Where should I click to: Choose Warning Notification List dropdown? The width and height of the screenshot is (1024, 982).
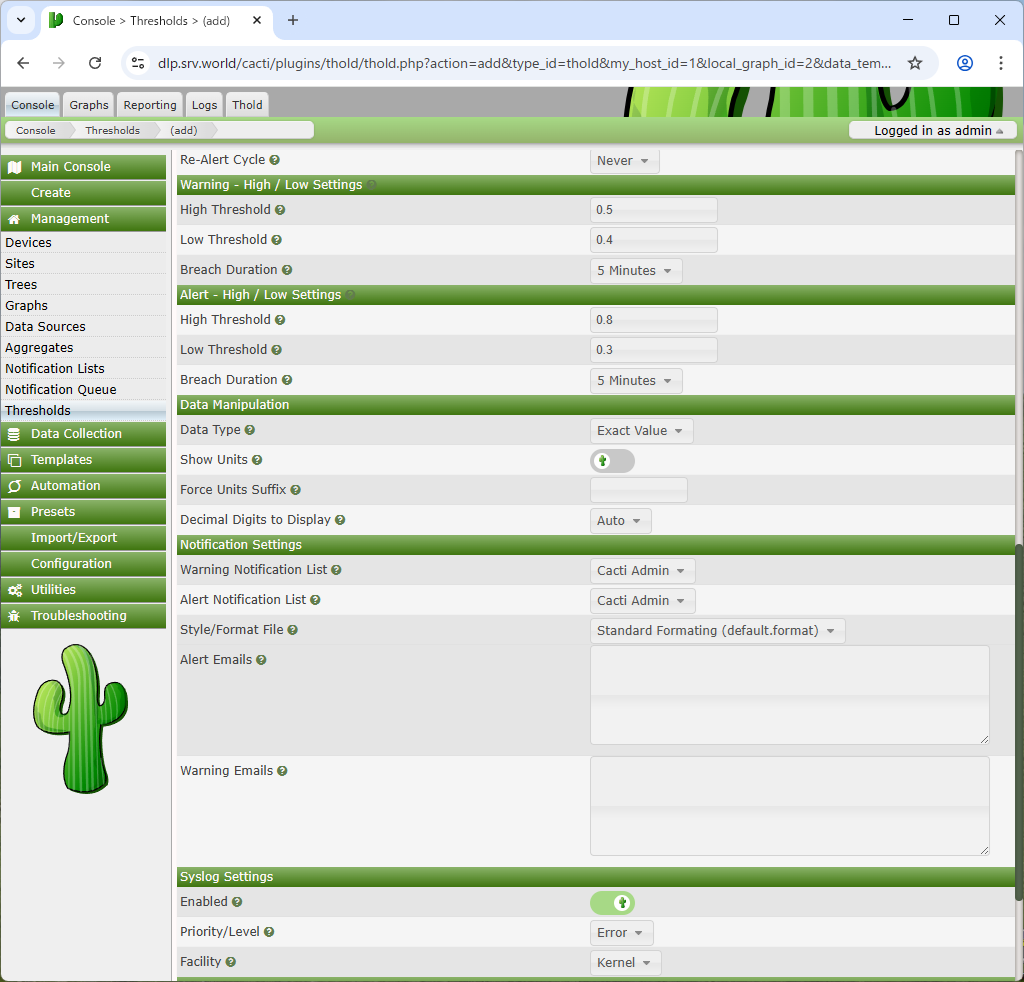coord(642,571)
